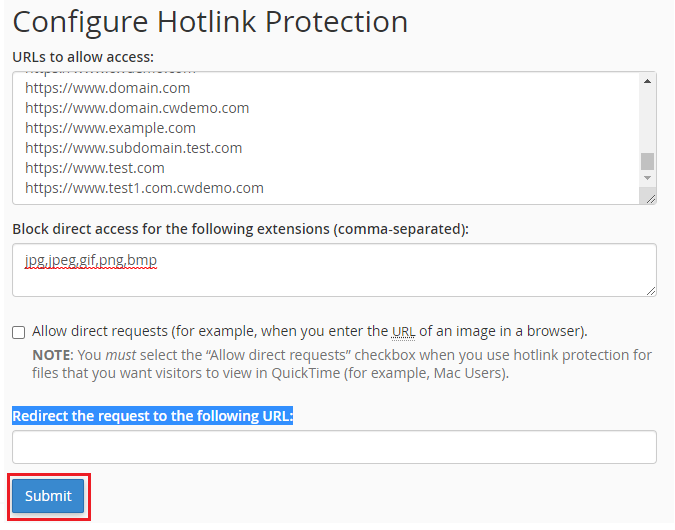675x530 pixels.
Task: Click the https://www.test1.com.cwdemo.com entry
Action: tap(144, 188)
